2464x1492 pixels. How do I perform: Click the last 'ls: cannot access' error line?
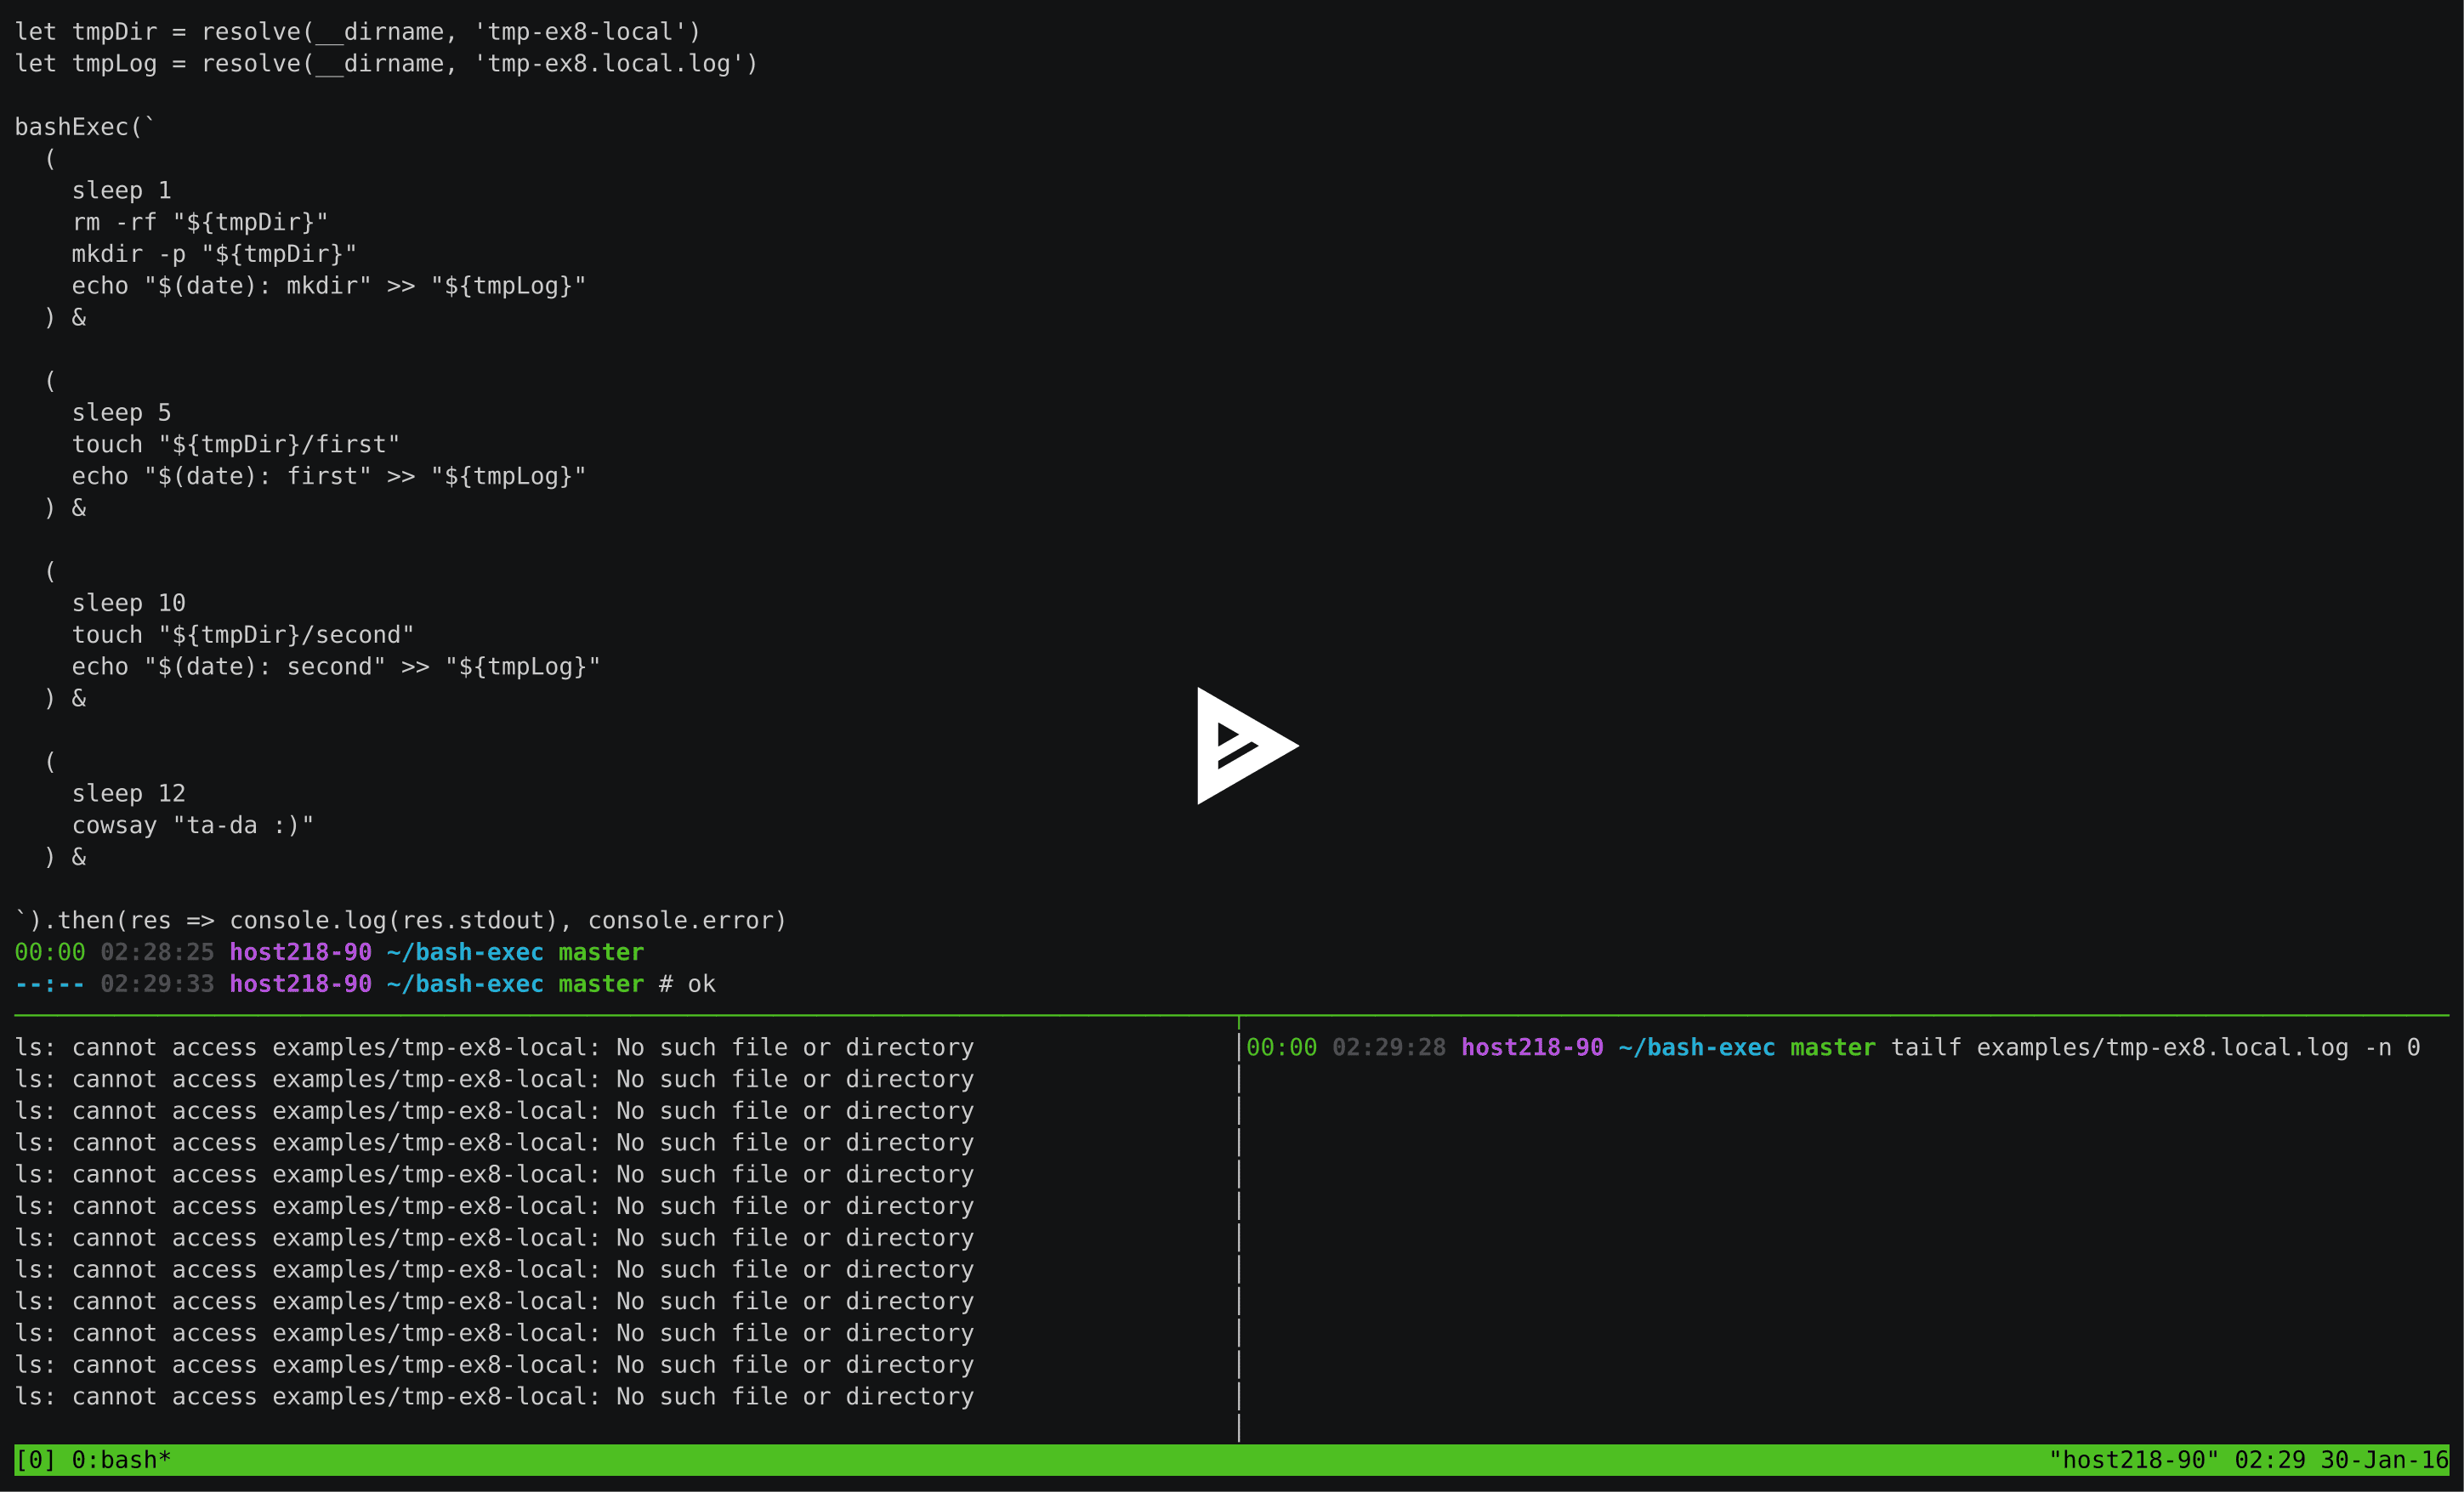(494, 1397)
